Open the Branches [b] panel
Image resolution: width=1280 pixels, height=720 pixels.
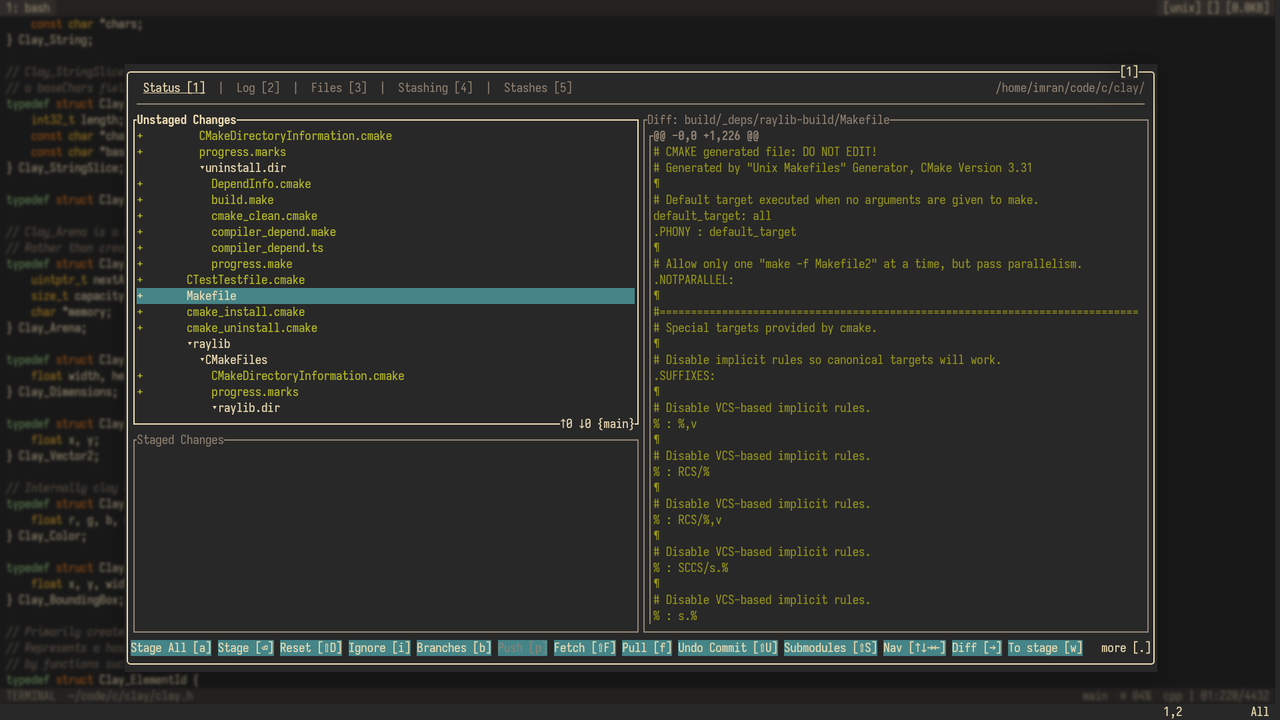point(453,647)
